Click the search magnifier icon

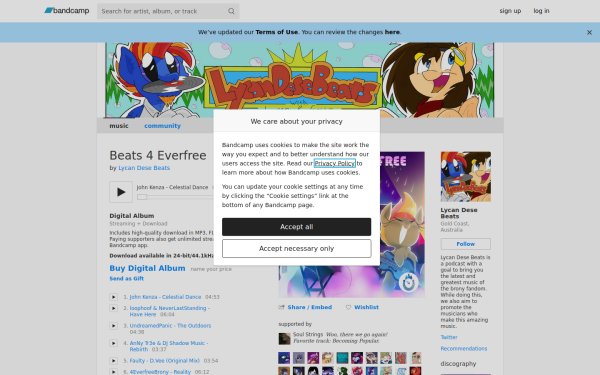click(231, 11)
